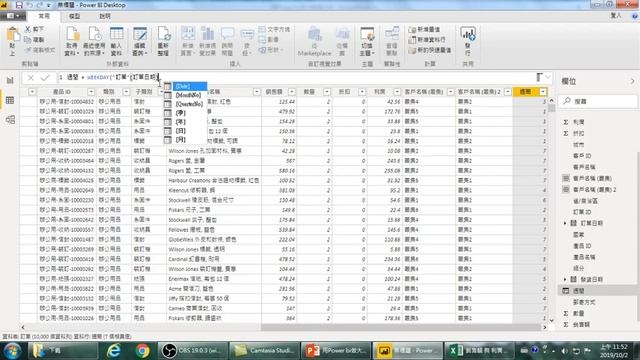Image resolution: width=640 pixels, height=360 pixels.
Task: Select the 訂單 ID field
Action: pyautogui.click(x=582, y=212)
